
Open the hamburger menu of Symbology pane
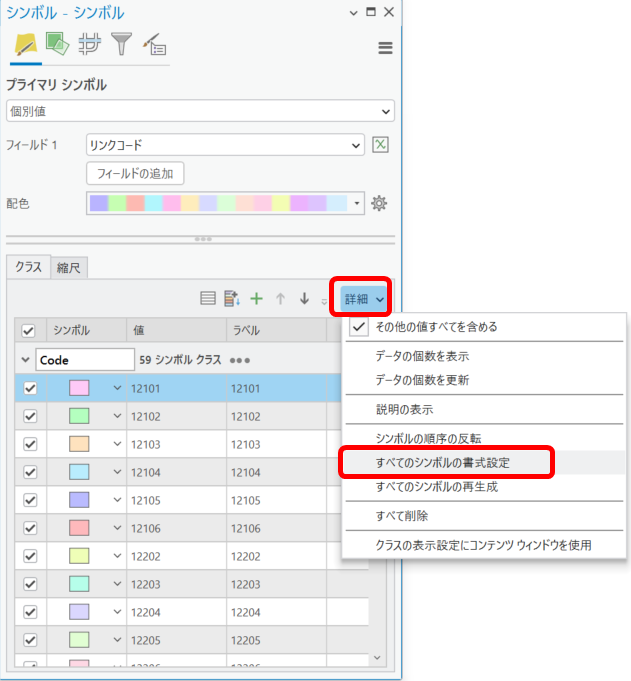385,48
